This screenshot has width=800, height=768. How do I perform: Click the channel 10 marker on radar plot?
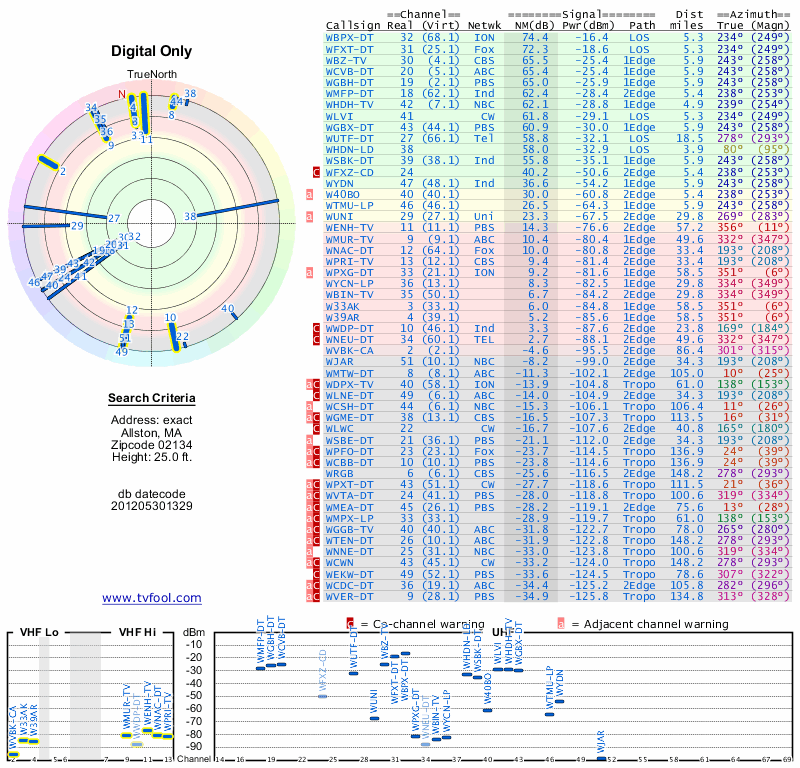click(173, 337)
